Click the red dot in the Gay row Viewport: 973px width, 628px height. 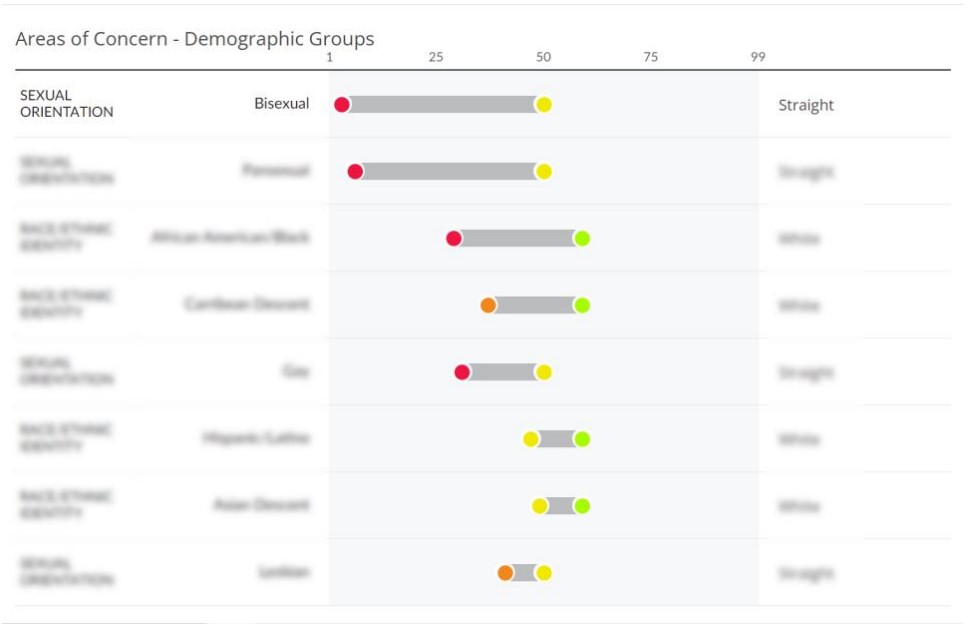tap(462, 372)
